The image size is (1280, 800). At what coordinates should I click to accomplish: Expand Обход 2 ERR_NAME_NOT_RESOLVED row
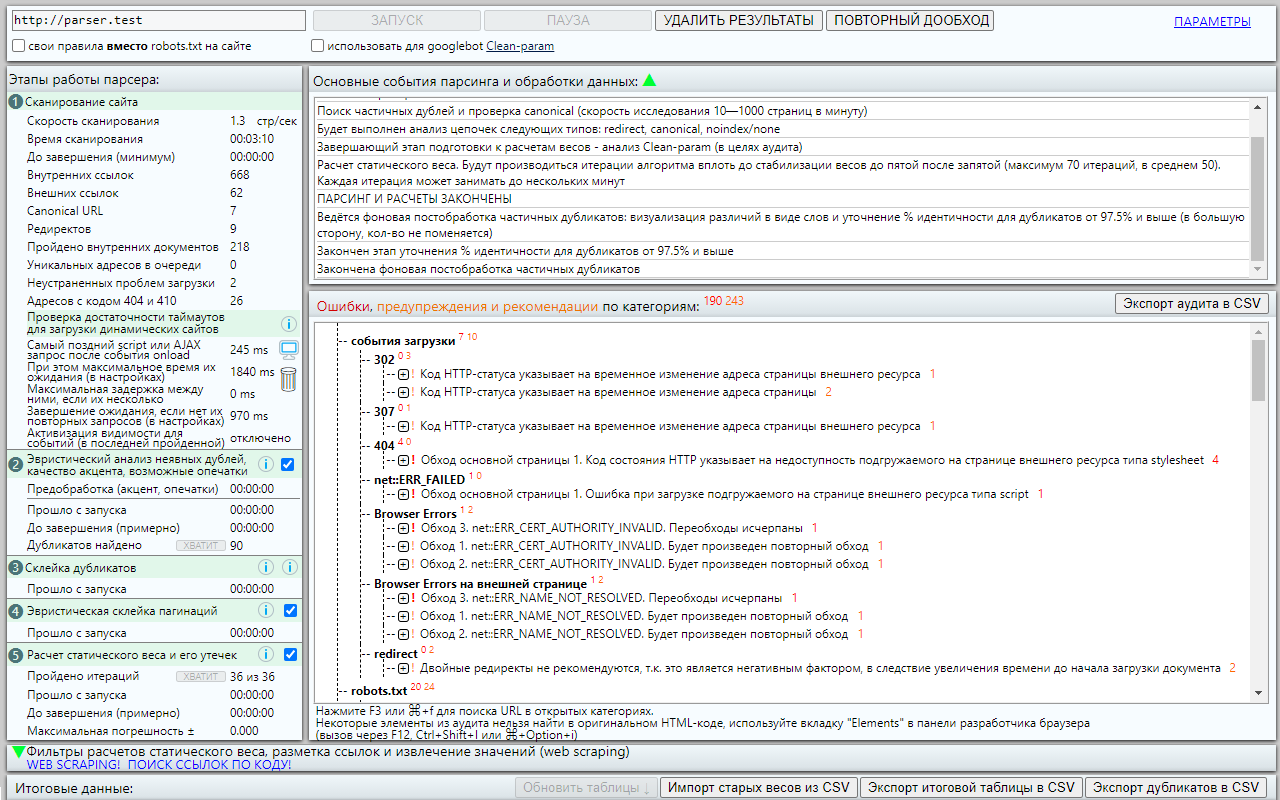[x=403, y=634]
